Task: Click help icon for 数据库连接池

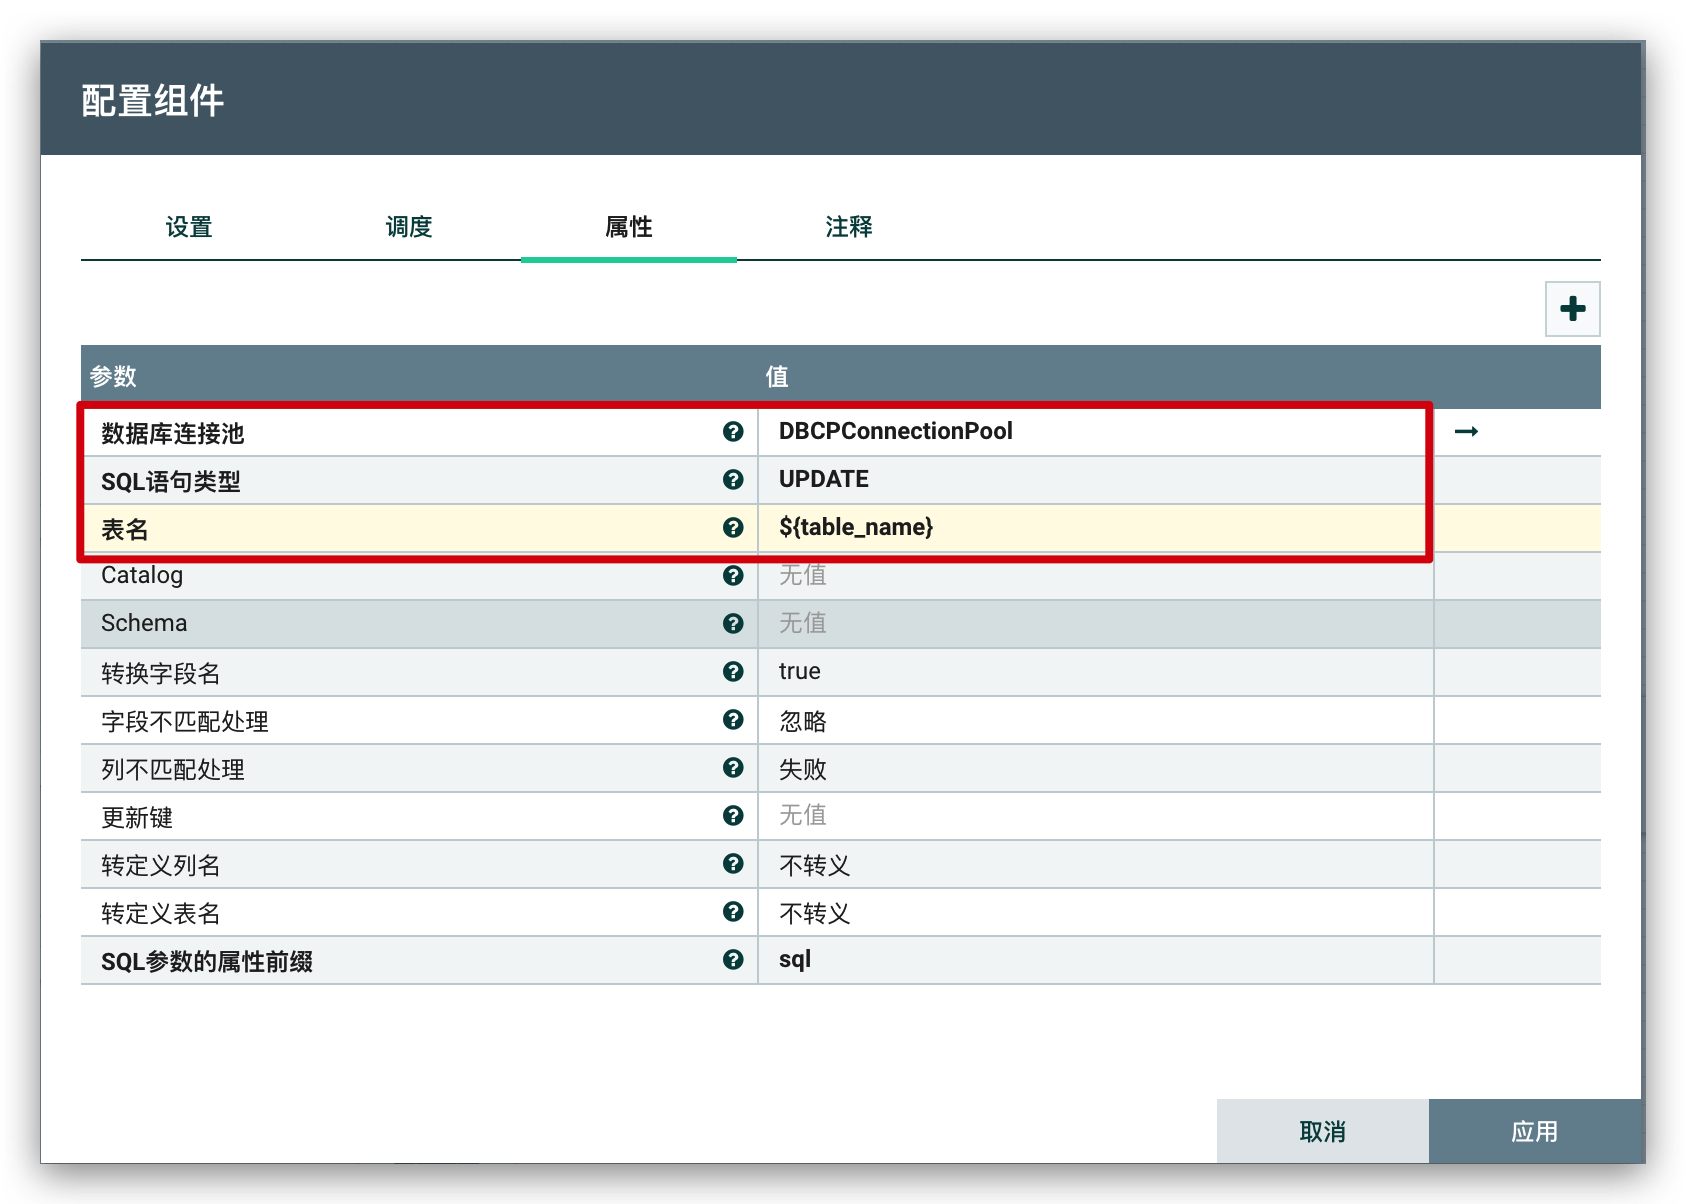Action: point(733,431)
